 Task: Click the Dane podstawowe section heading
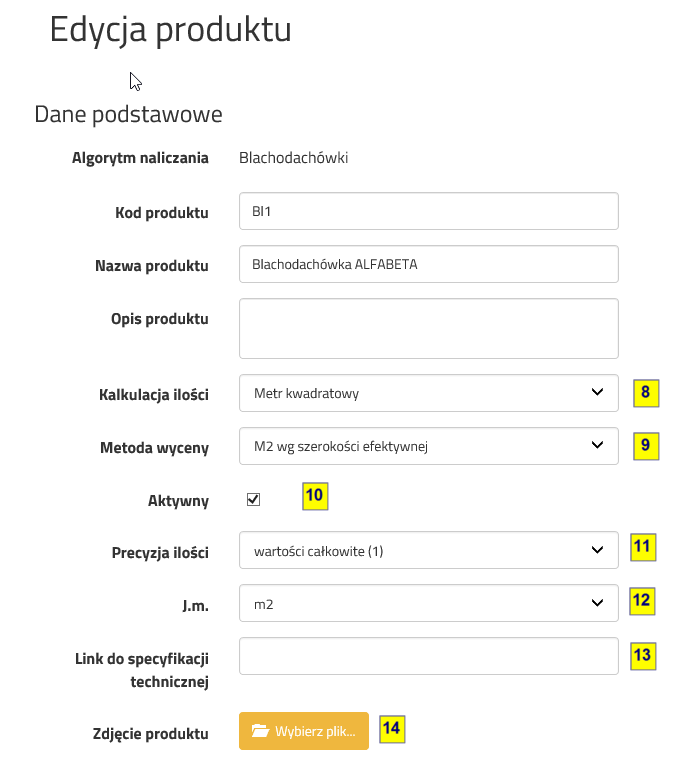tap(128, 115)
